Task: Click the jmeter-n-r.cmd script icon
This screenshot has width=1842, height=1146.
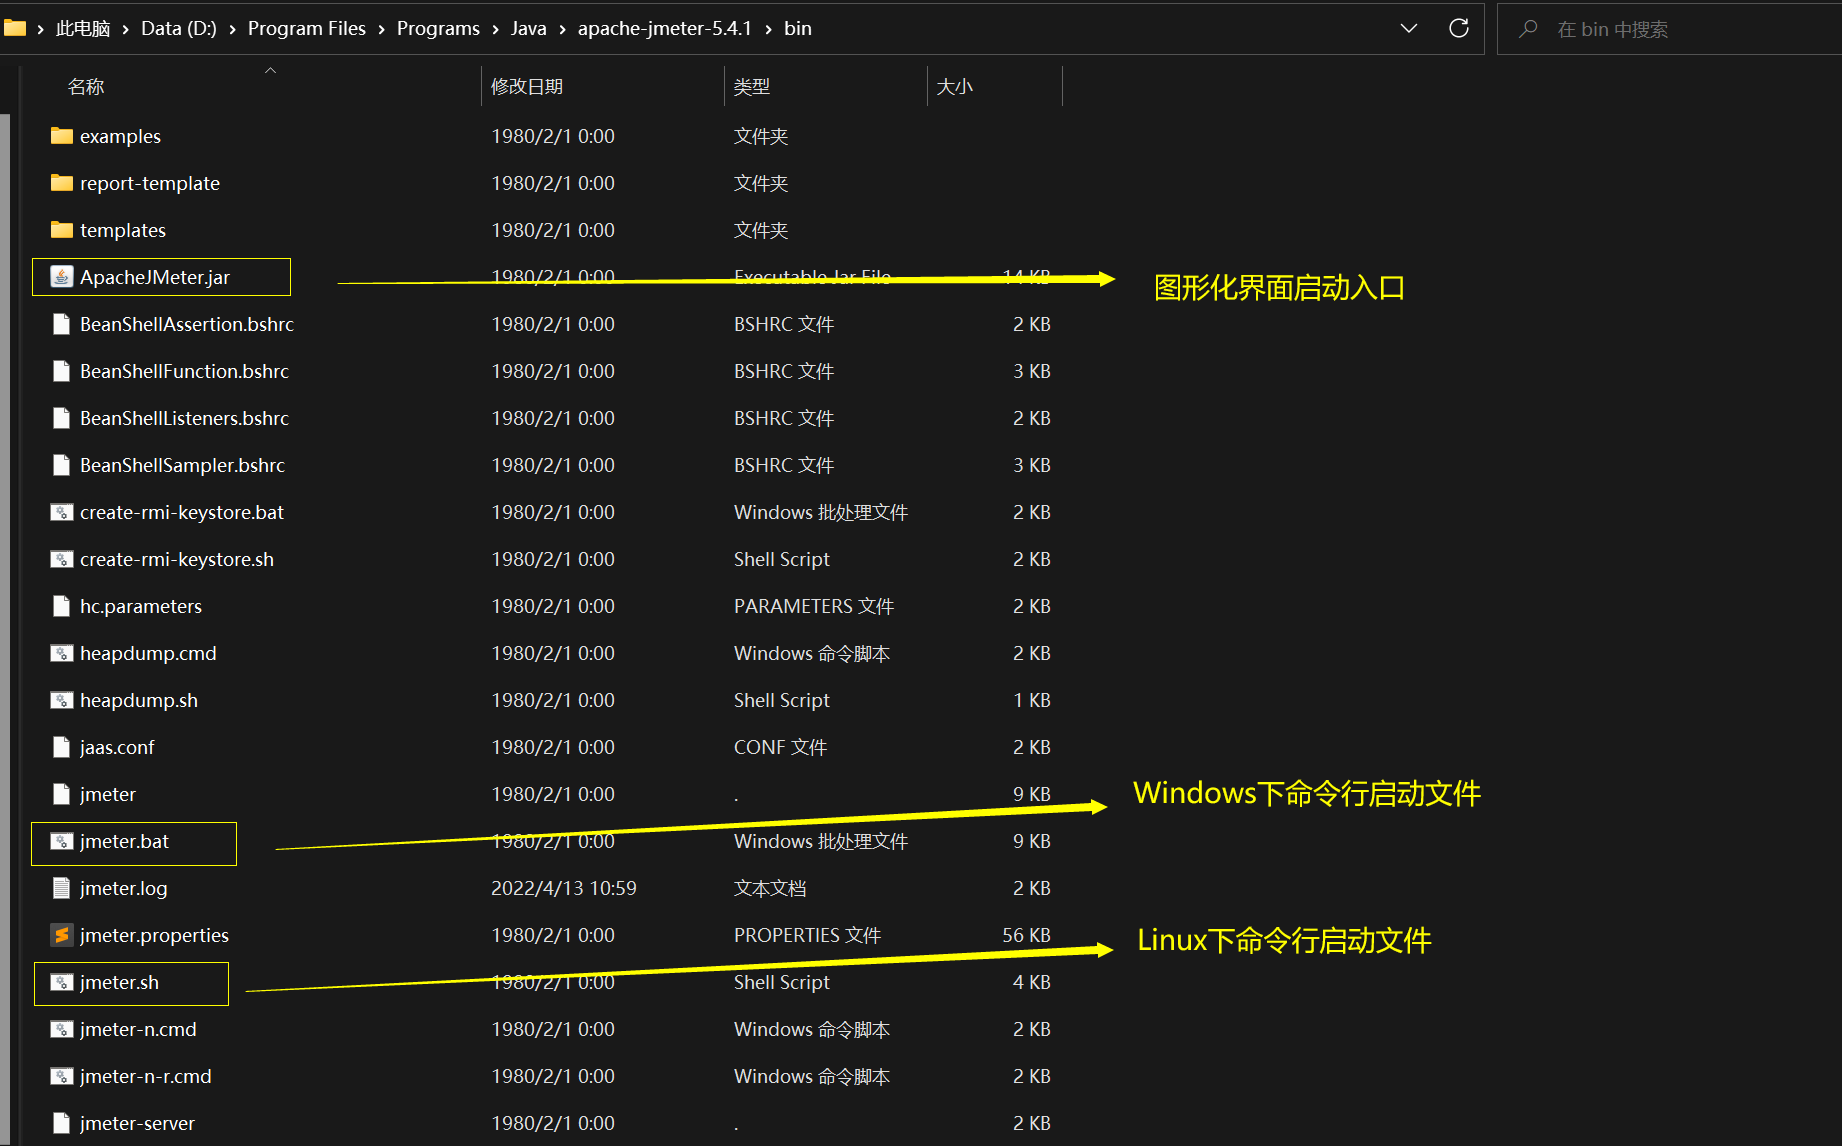Action: (x=62, y=1076)
